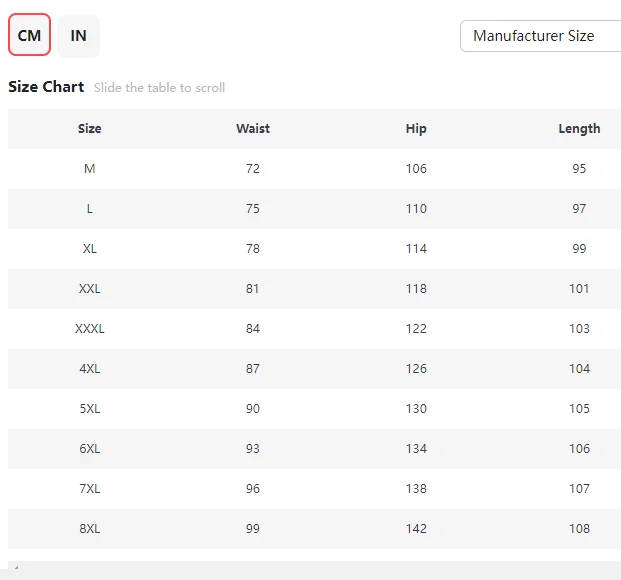Select the L size row
Screen dimensions: 621x580
314,209
